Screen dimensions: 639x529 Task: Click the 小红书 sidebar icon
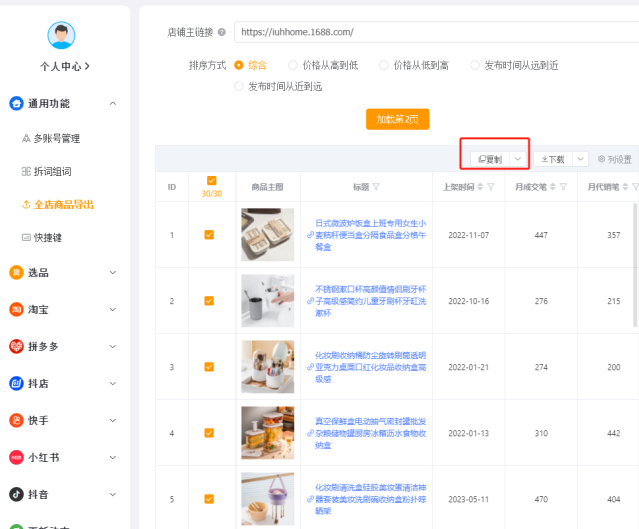[16, 457]
